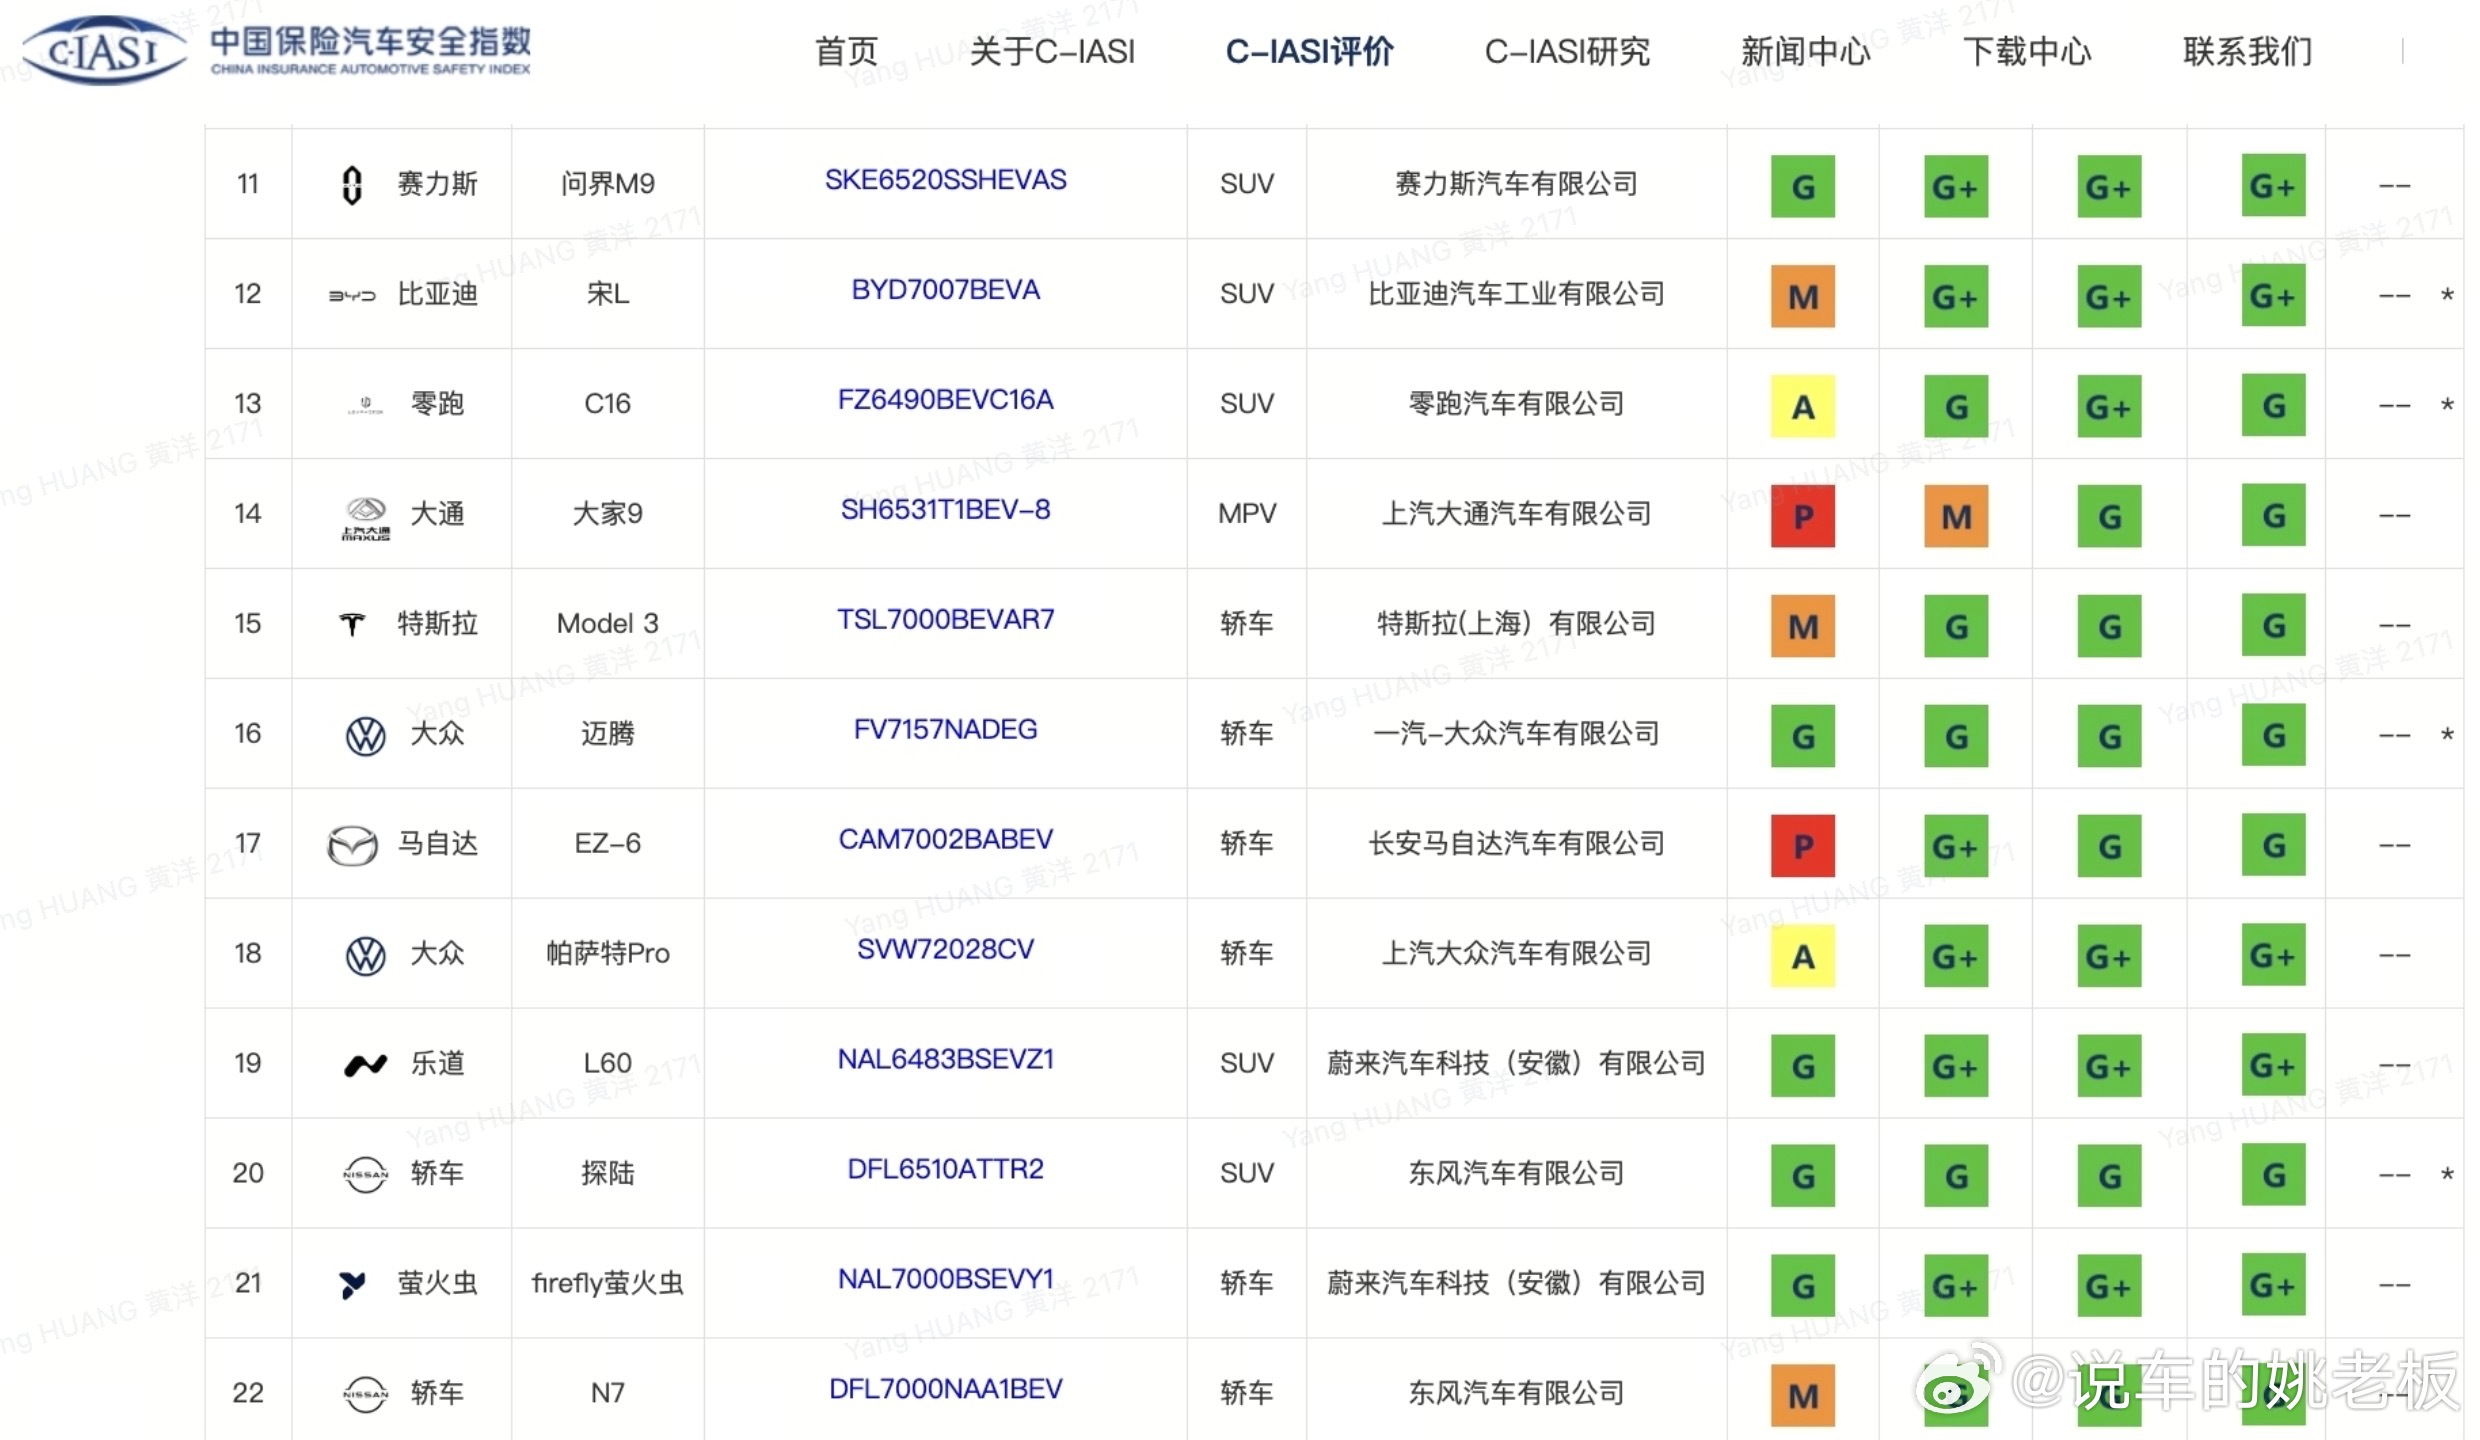This screenshot has width=2480, height=1440.
Task: Open model link FZ6490BEVC16A
Action: (945, 400)
